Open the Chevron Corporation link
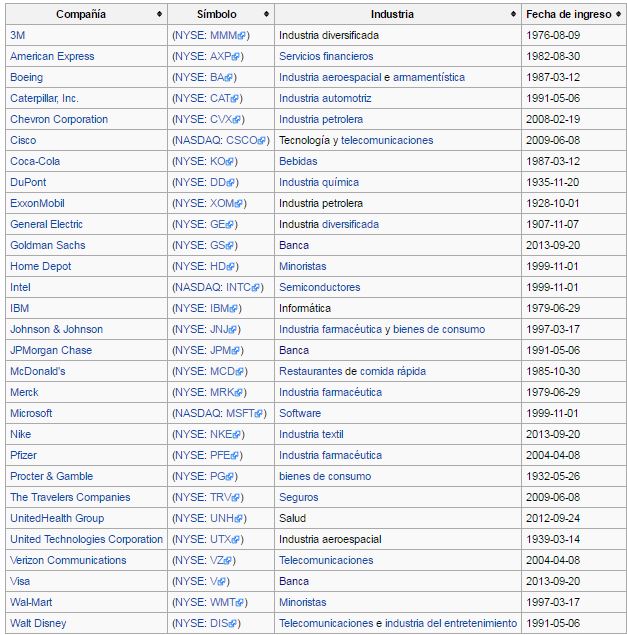 (x=59, y=119)
